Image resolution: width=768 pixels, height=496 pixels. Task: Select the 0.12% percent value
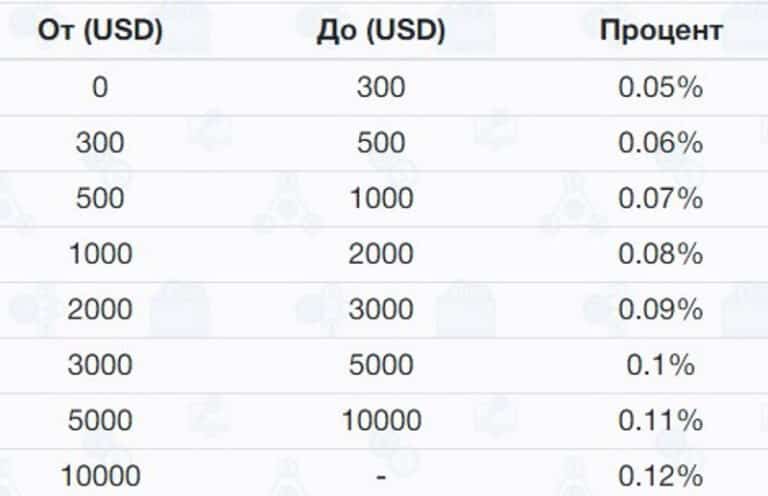[661, 476]
